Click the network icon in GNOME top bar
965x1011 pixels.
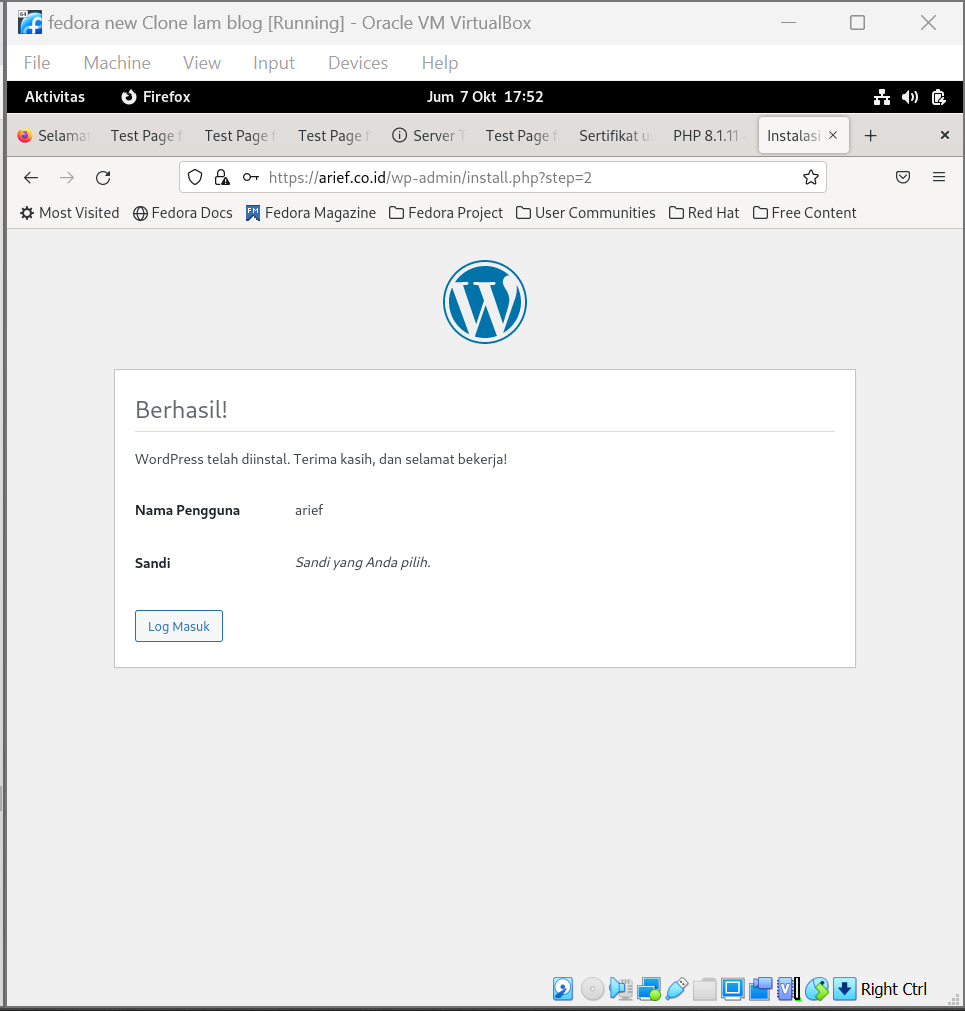pyautogui.click(x=882, y=97)
